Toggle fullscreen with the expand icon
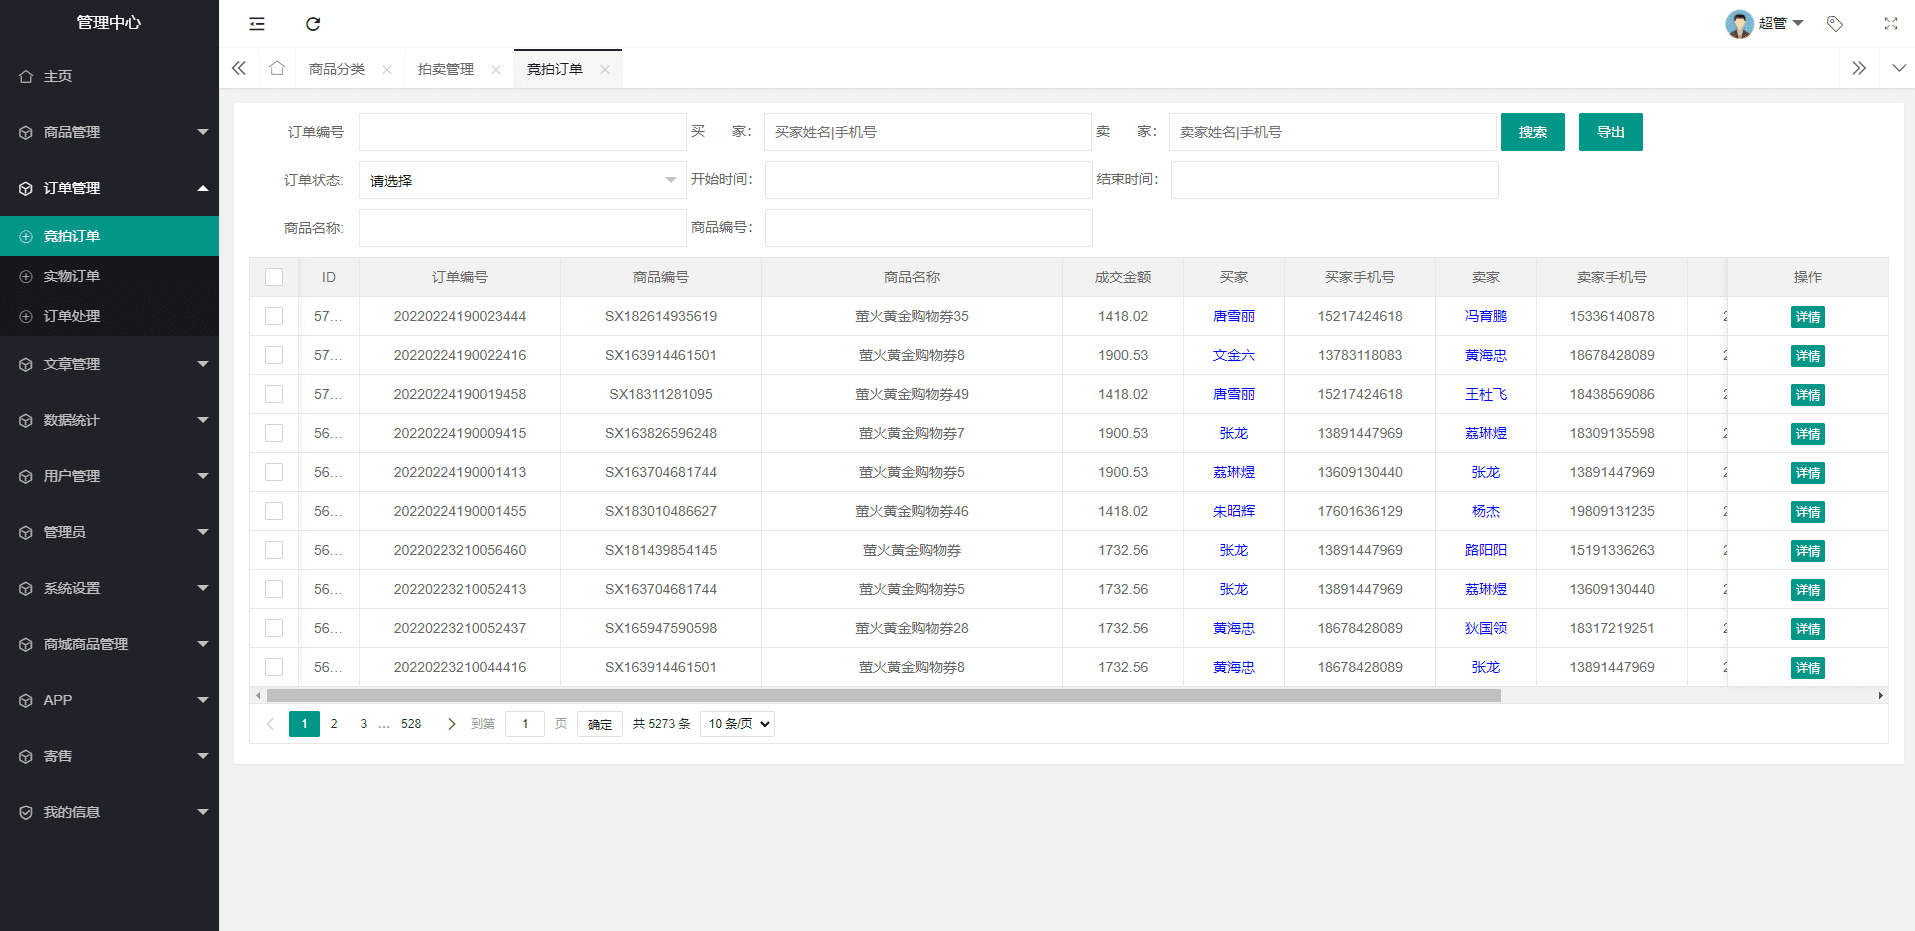1915x931 pixels. pos(1890,24)
